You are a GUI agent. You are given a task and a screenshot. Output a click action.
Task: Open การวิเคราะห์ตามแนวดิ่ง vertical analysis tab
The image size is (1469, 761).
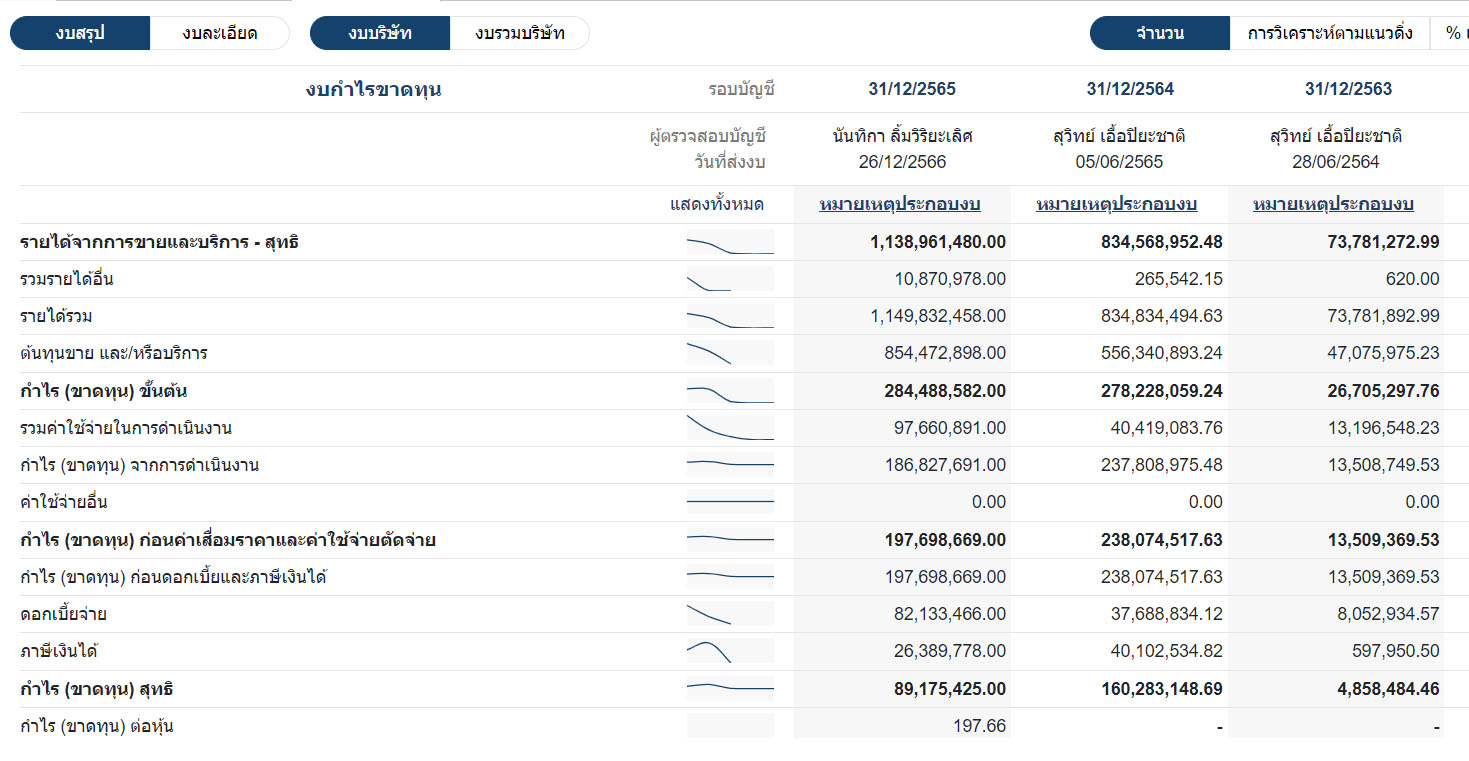coord(1329,33)
